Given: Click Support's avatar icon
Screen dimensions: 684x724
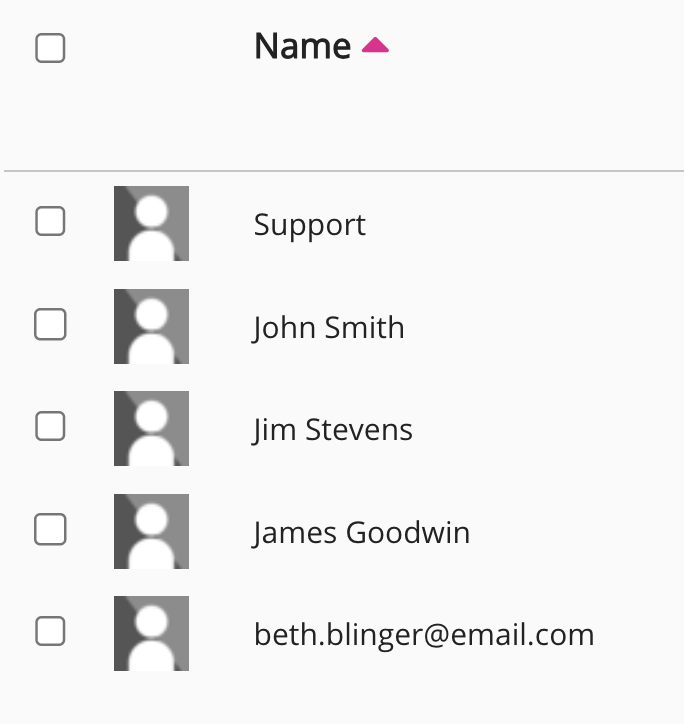Looking at the screenshot, I should [151, 223].
